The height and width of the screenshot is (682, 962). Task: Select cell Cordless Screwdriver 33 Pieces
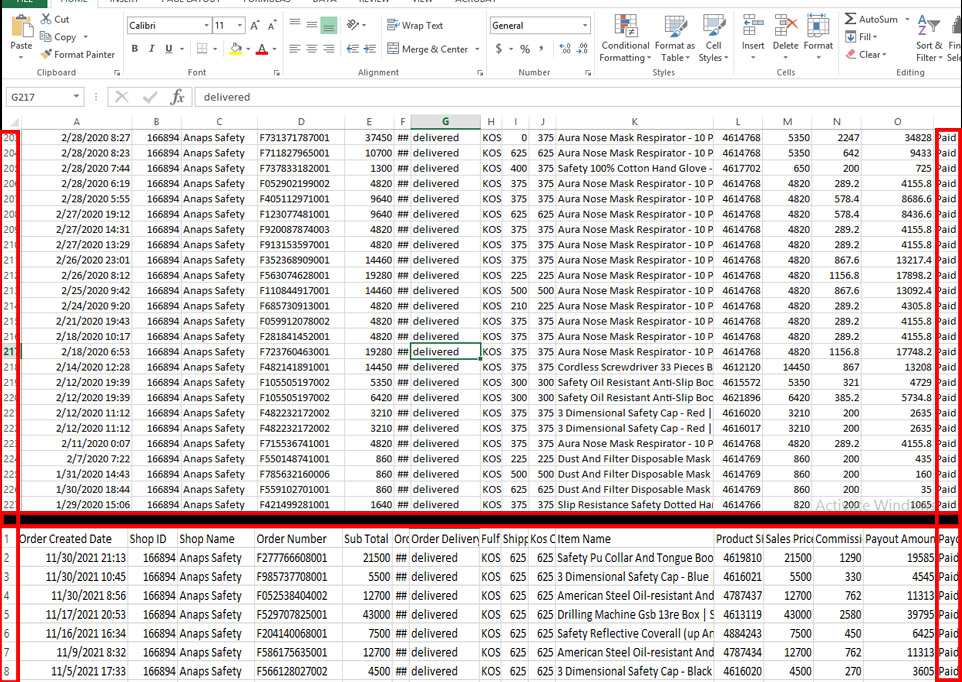[634, 367]
